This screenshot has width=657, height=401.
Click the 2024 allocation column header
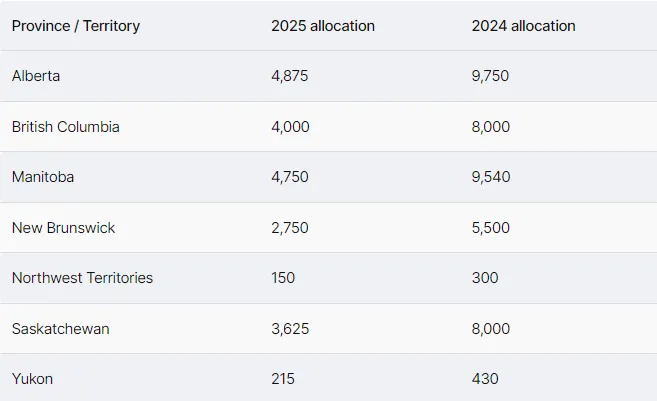click(x=523, y=26)
